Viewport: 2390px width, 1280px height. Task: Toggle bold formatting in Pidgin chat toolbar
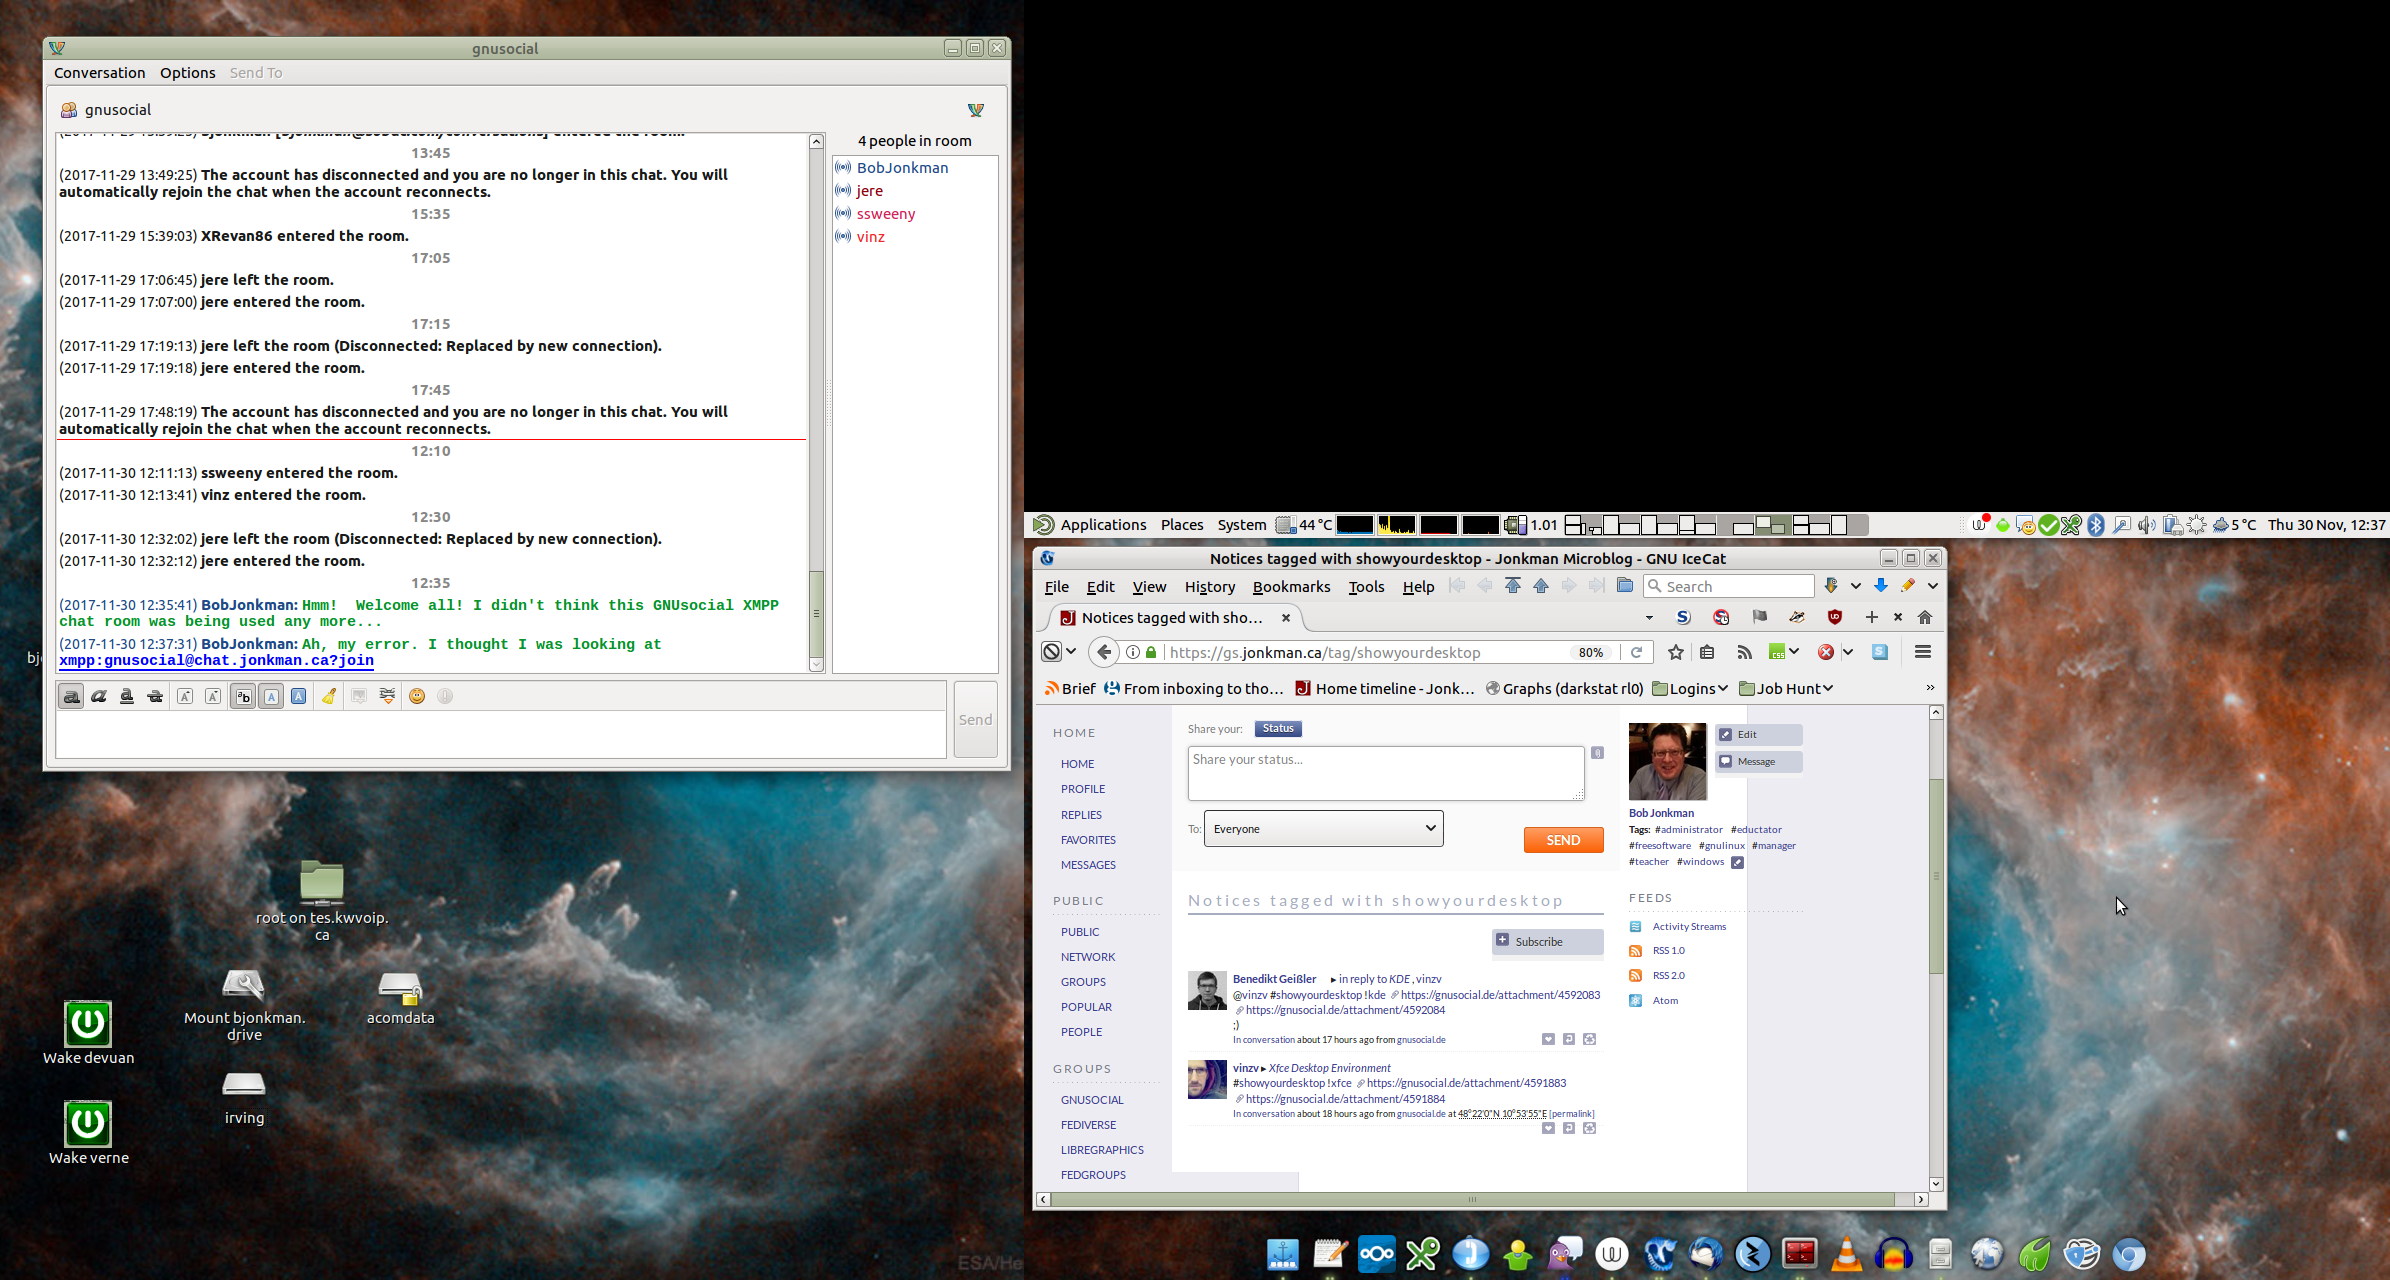pos(71,697)
